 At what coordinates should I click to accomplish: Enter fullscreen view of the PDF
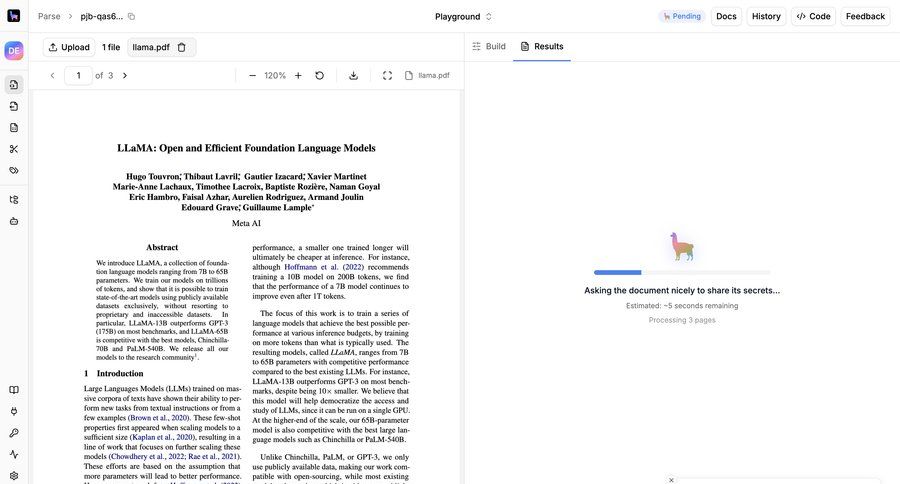387,76
